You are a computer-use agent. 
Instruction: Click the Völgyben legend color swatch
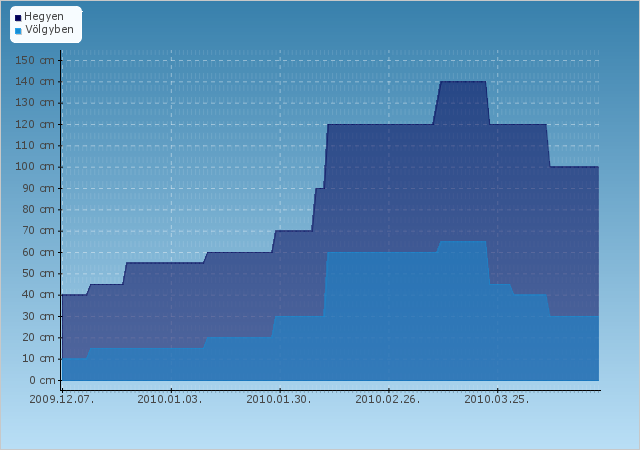click(x=18, y=31)
